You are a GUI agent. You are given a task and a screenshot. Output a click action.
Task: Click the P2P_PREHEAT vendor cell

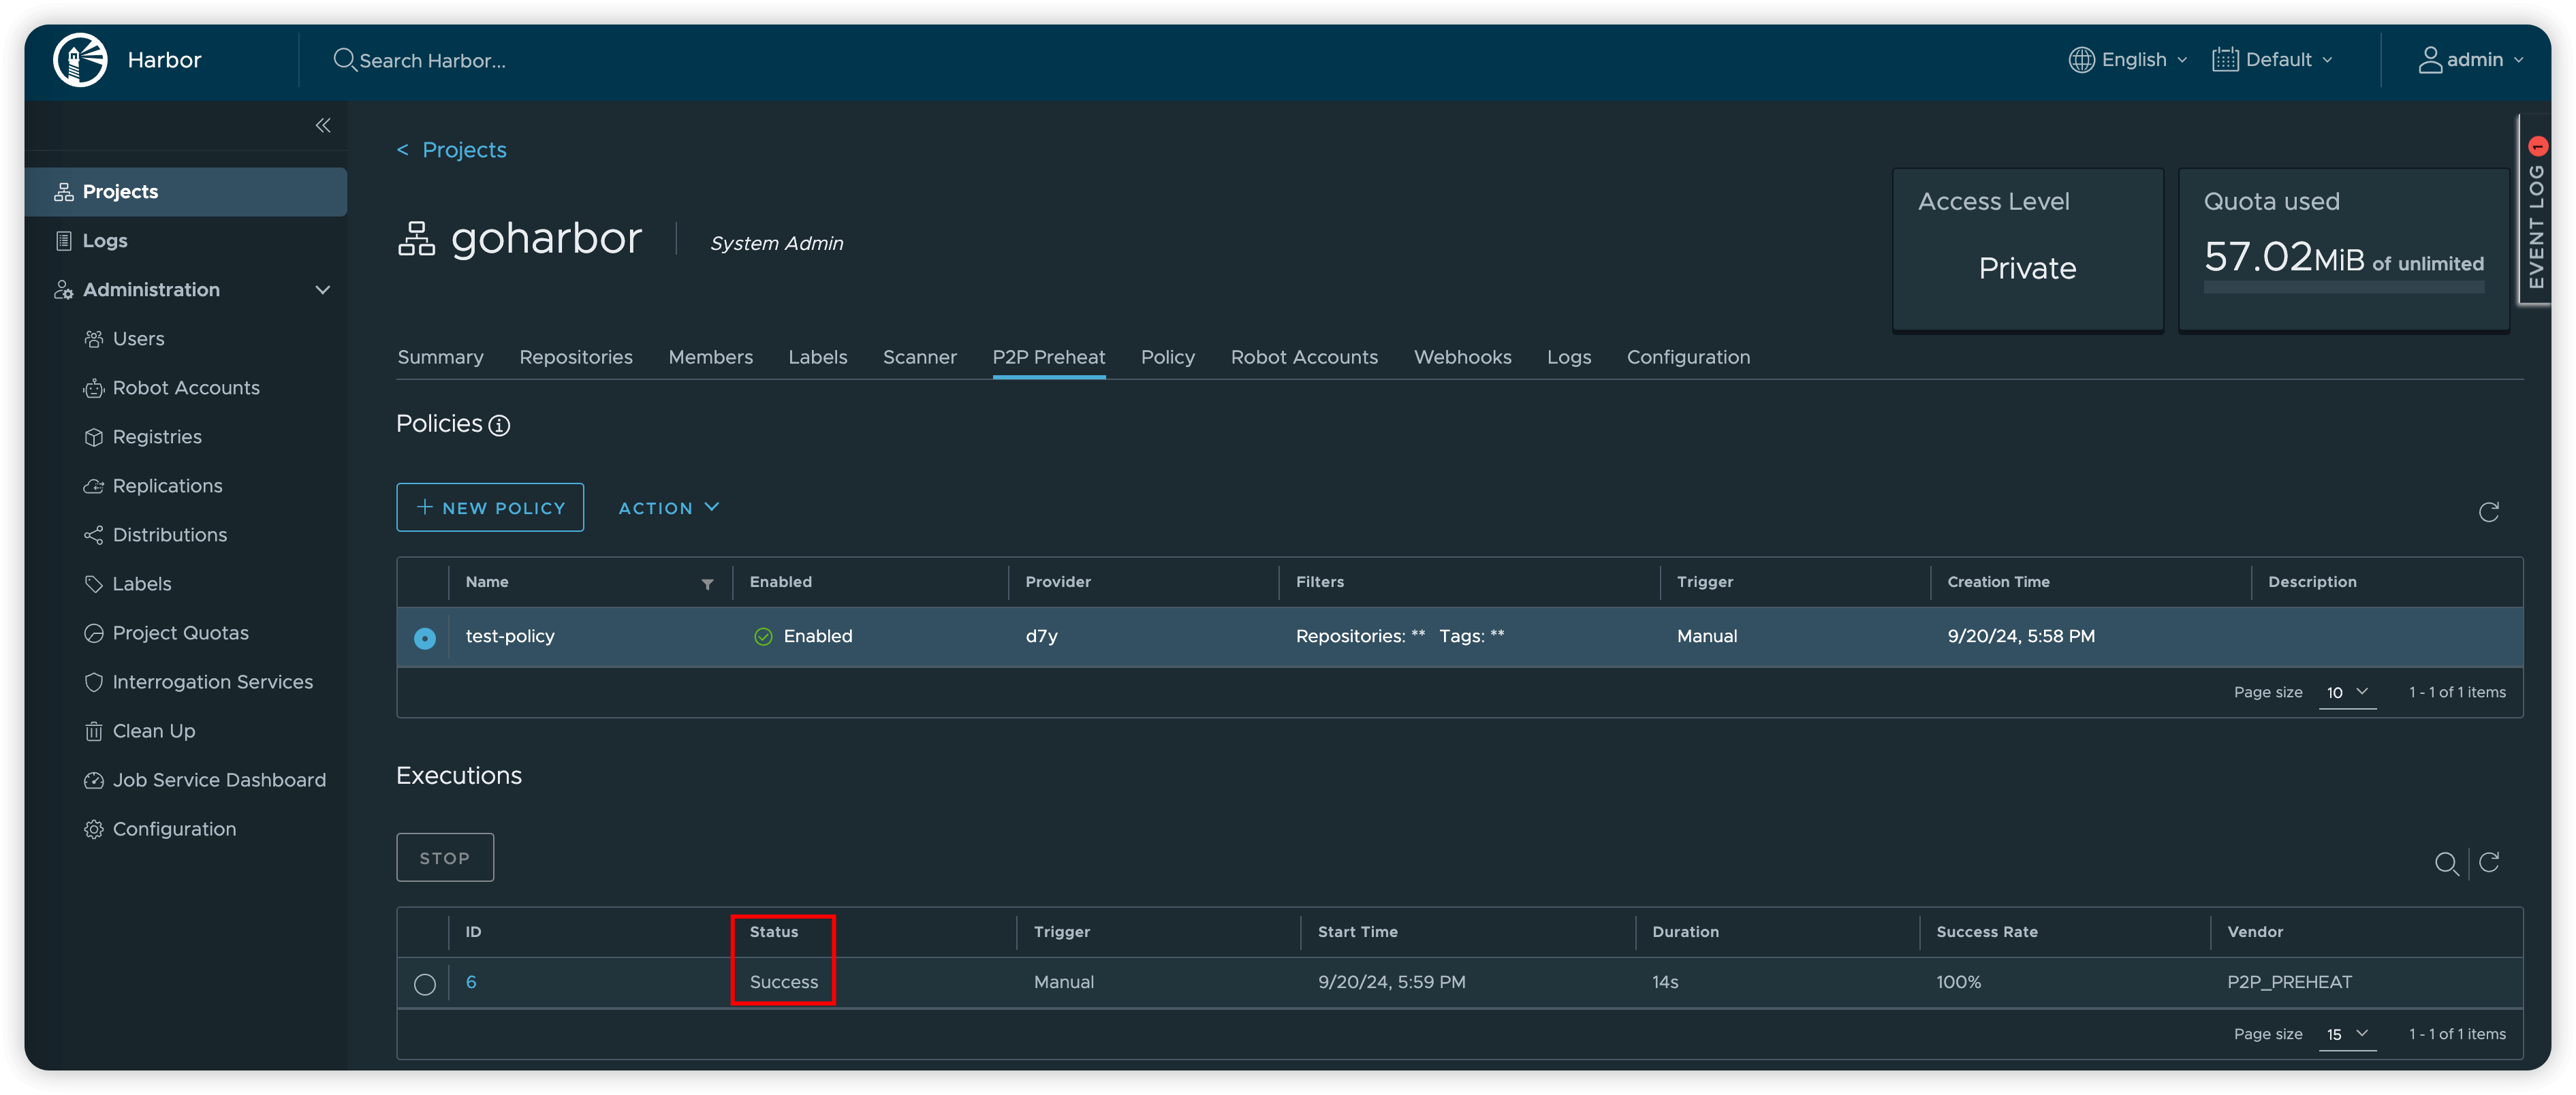2289,982
